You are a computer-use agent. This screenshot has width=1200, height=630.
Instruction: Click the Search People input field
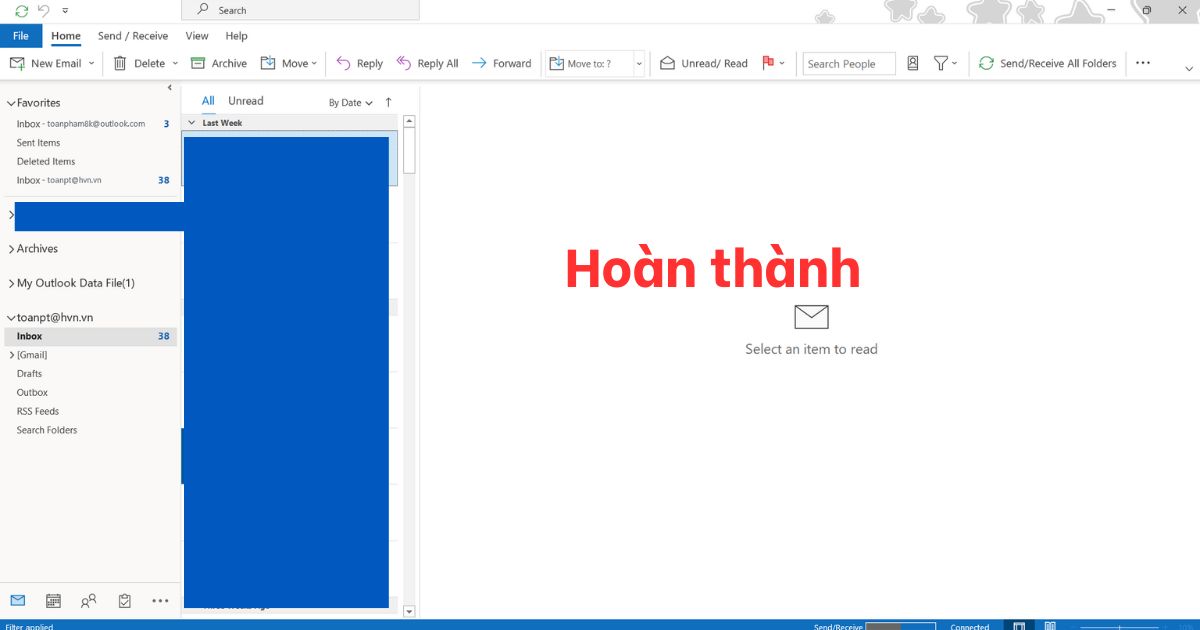(x=848, y=64)
